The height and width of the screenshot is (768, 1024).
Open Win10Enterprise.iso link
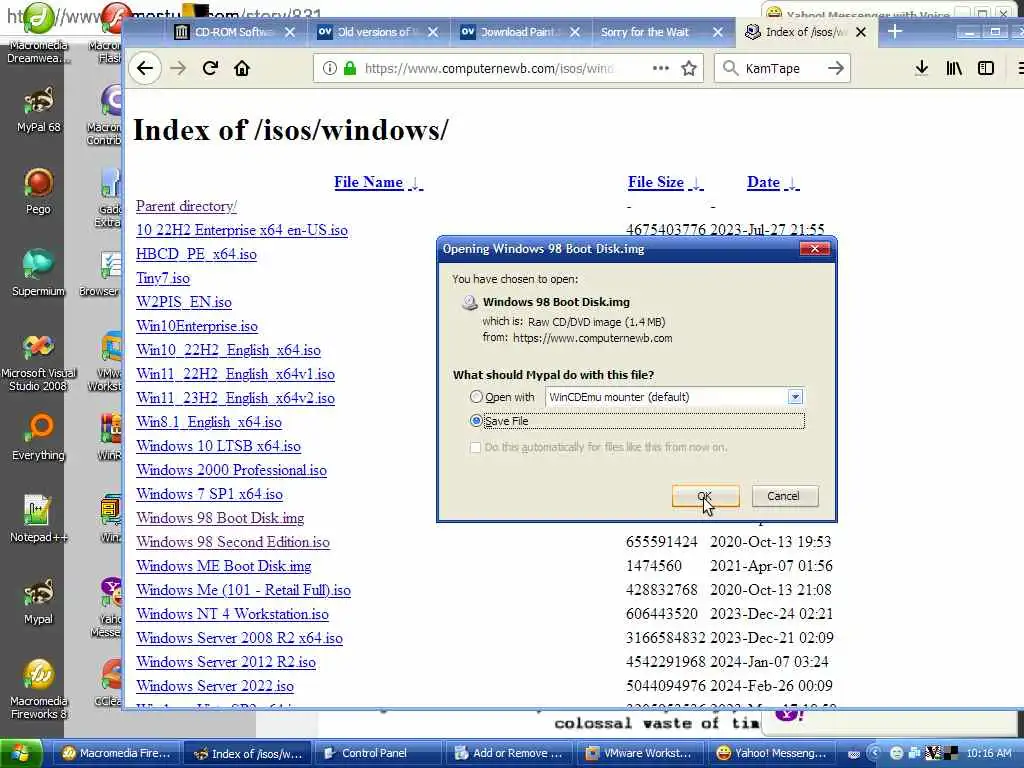[197, 326]
